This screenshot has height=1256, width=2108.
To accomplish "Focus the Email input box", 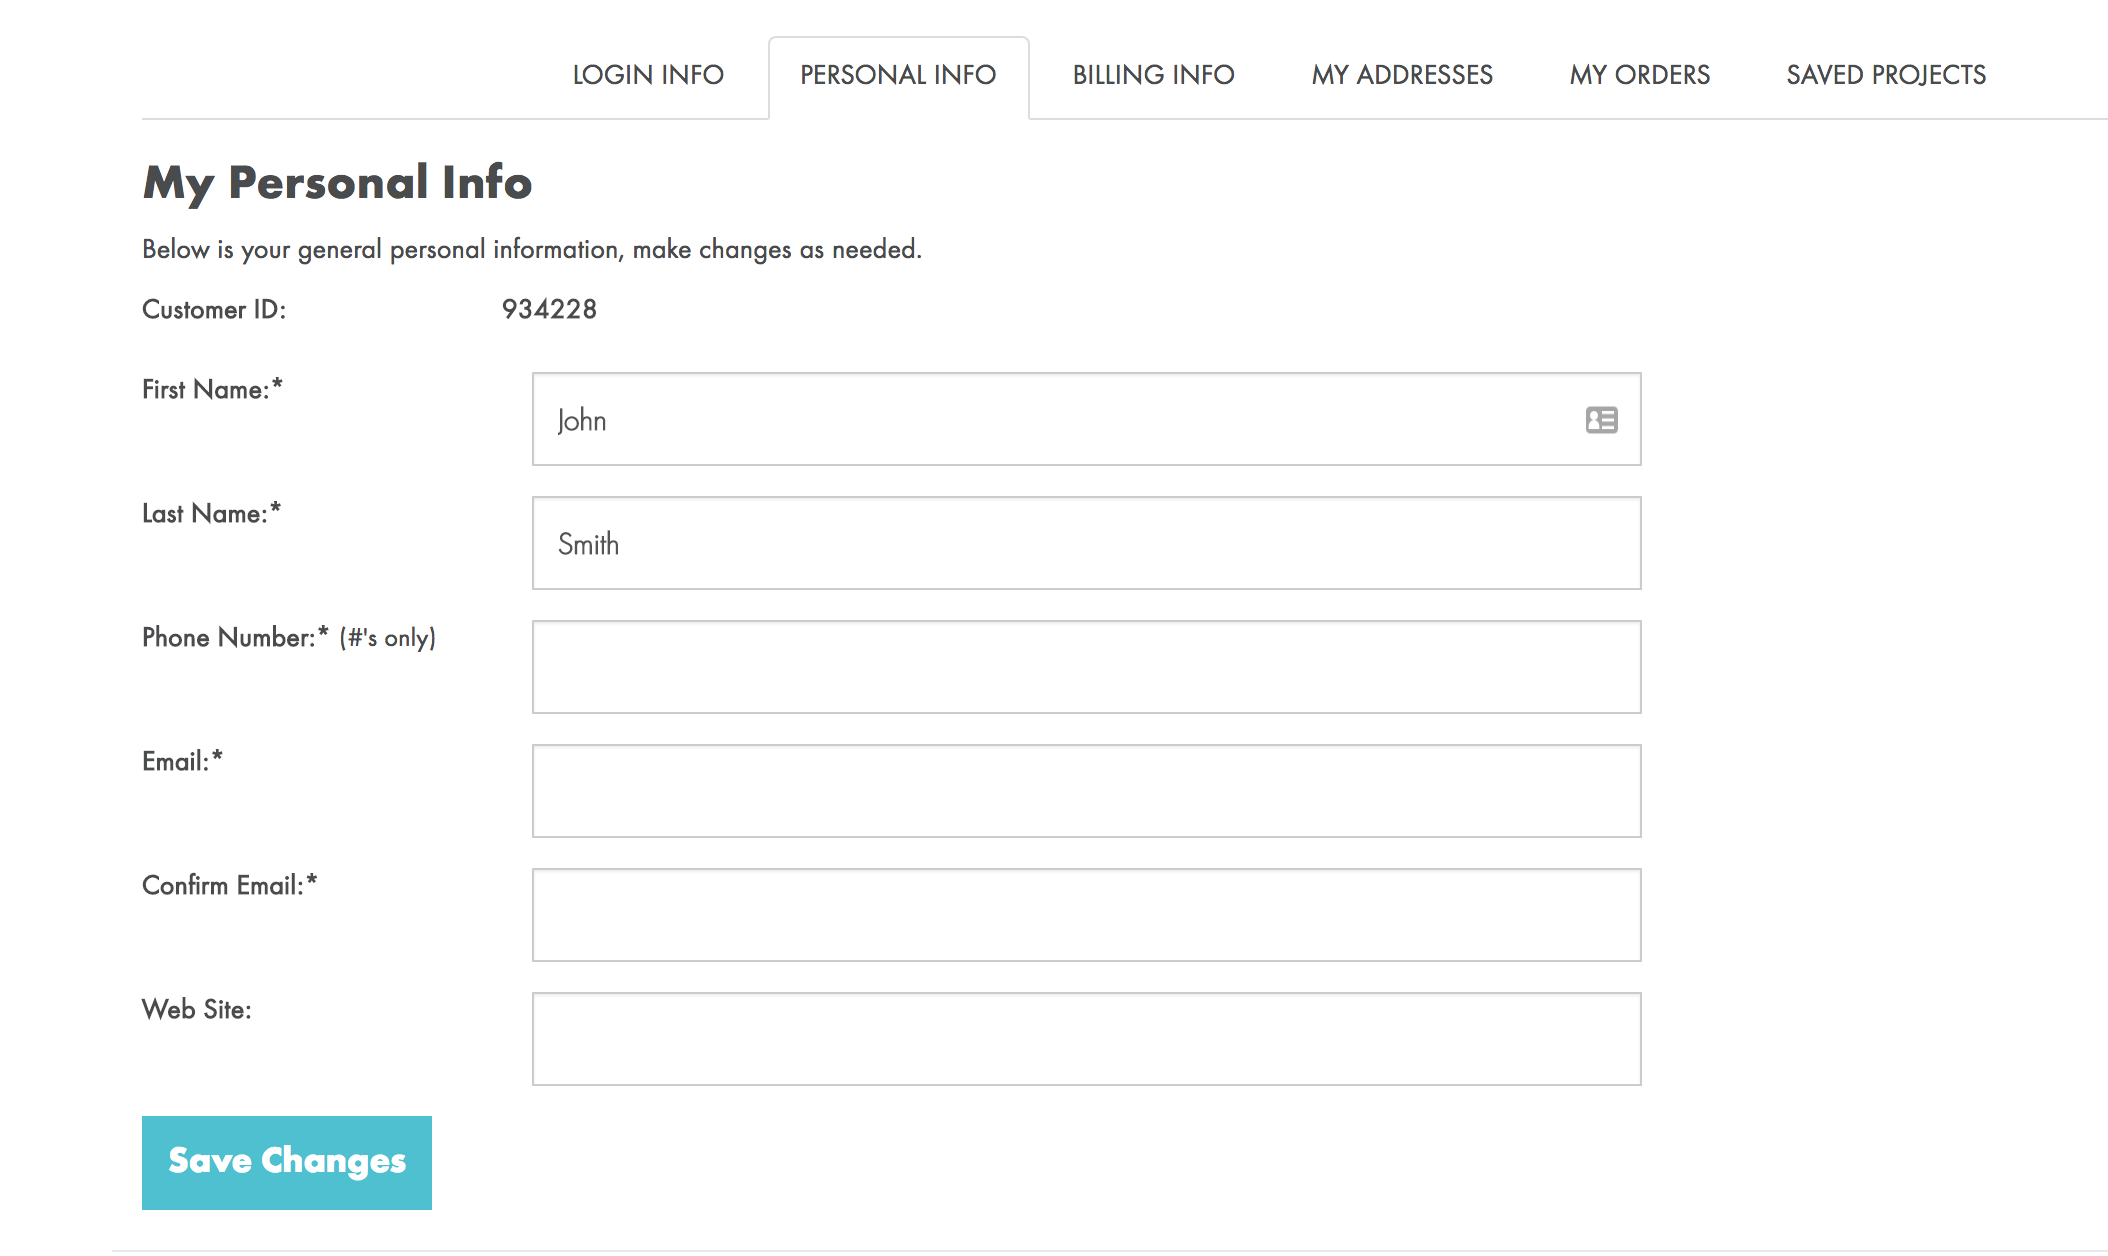I will click(1086, 792).
